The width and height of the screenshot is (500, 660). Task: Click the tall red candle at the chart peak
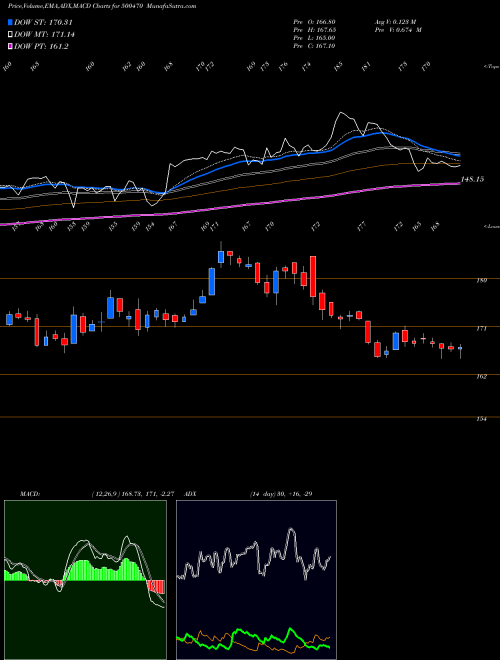(313, 277)
